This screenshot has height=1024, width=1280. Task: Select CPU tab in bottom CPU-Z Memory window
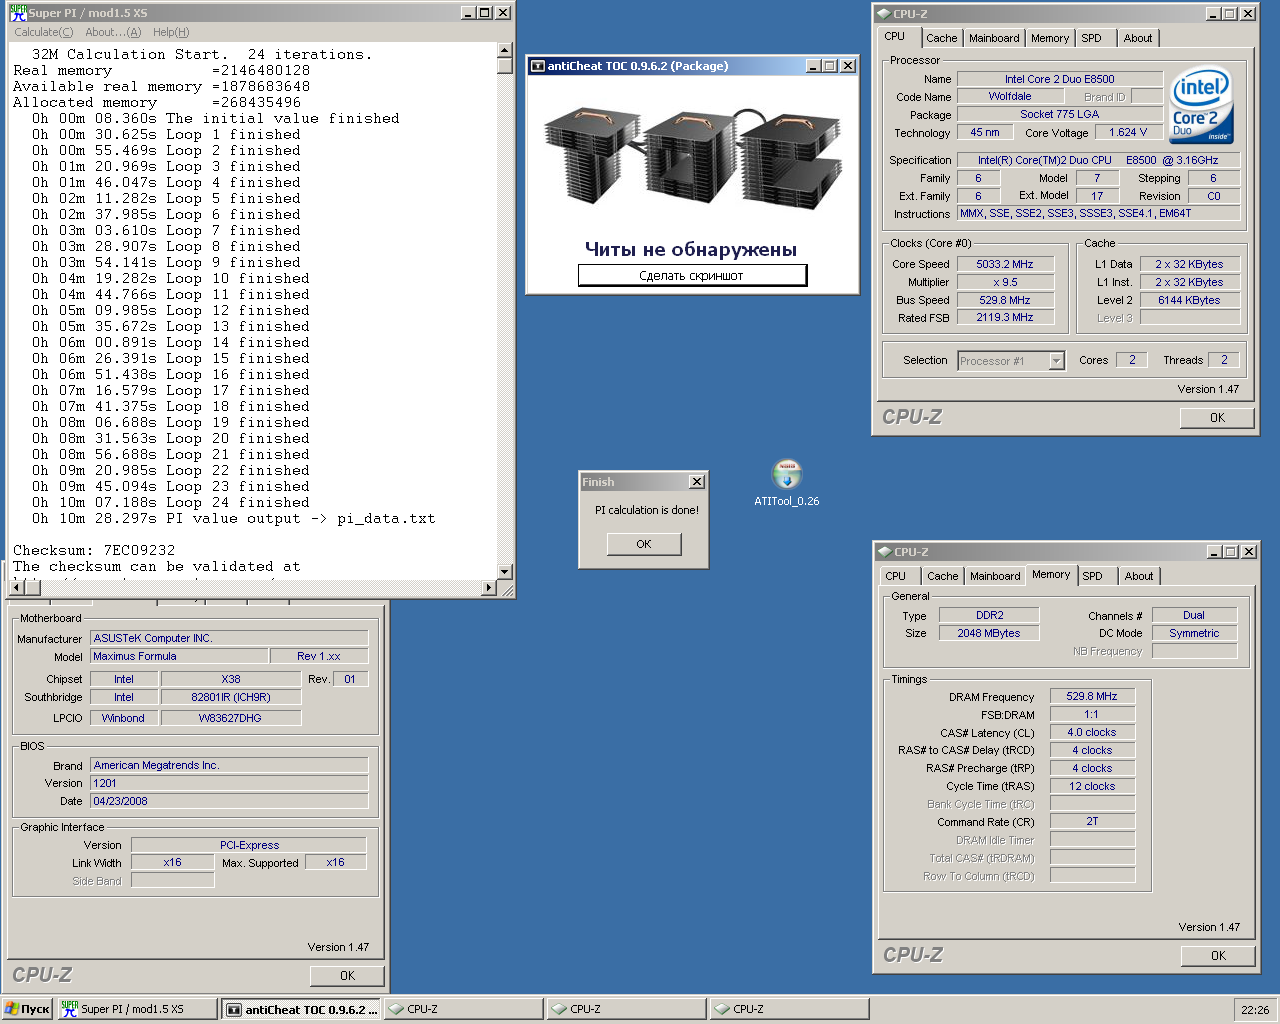(896, 576)
